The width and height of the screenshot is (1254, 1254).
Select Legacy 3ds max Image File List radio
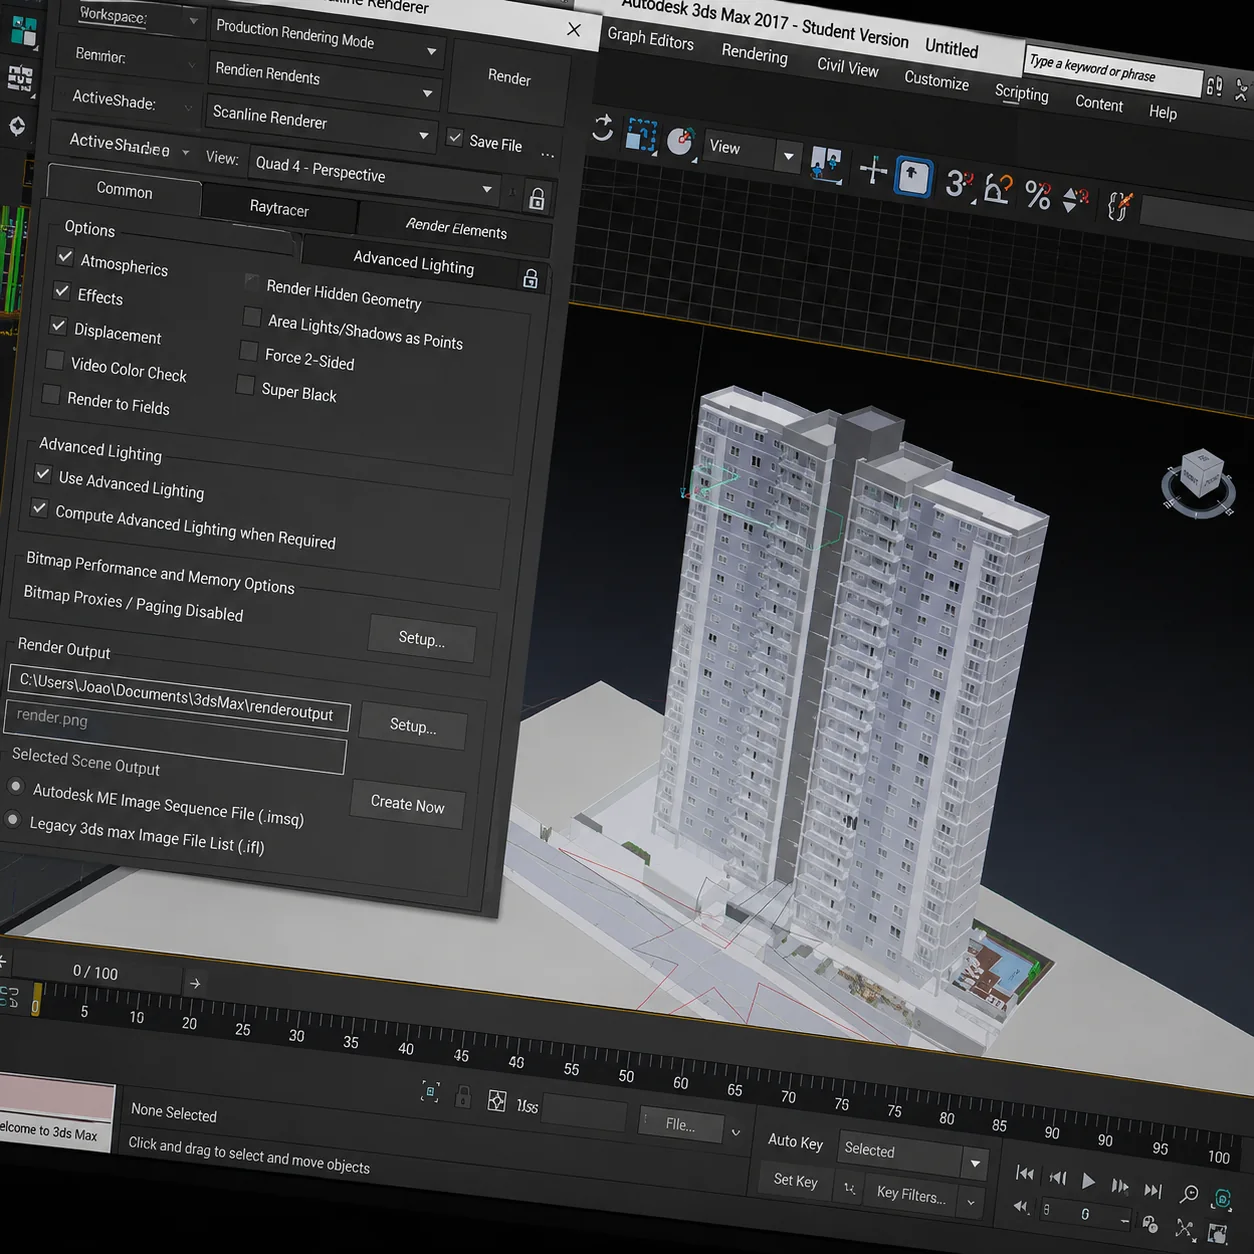point(12,820)
